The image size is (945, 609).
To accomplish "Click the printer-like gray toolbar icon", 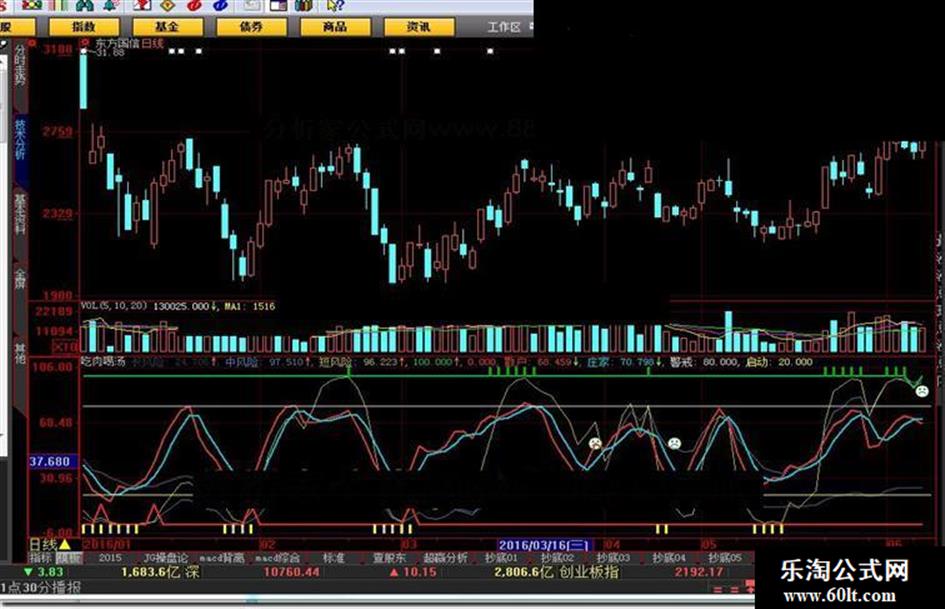I will (x=252, y=5).
